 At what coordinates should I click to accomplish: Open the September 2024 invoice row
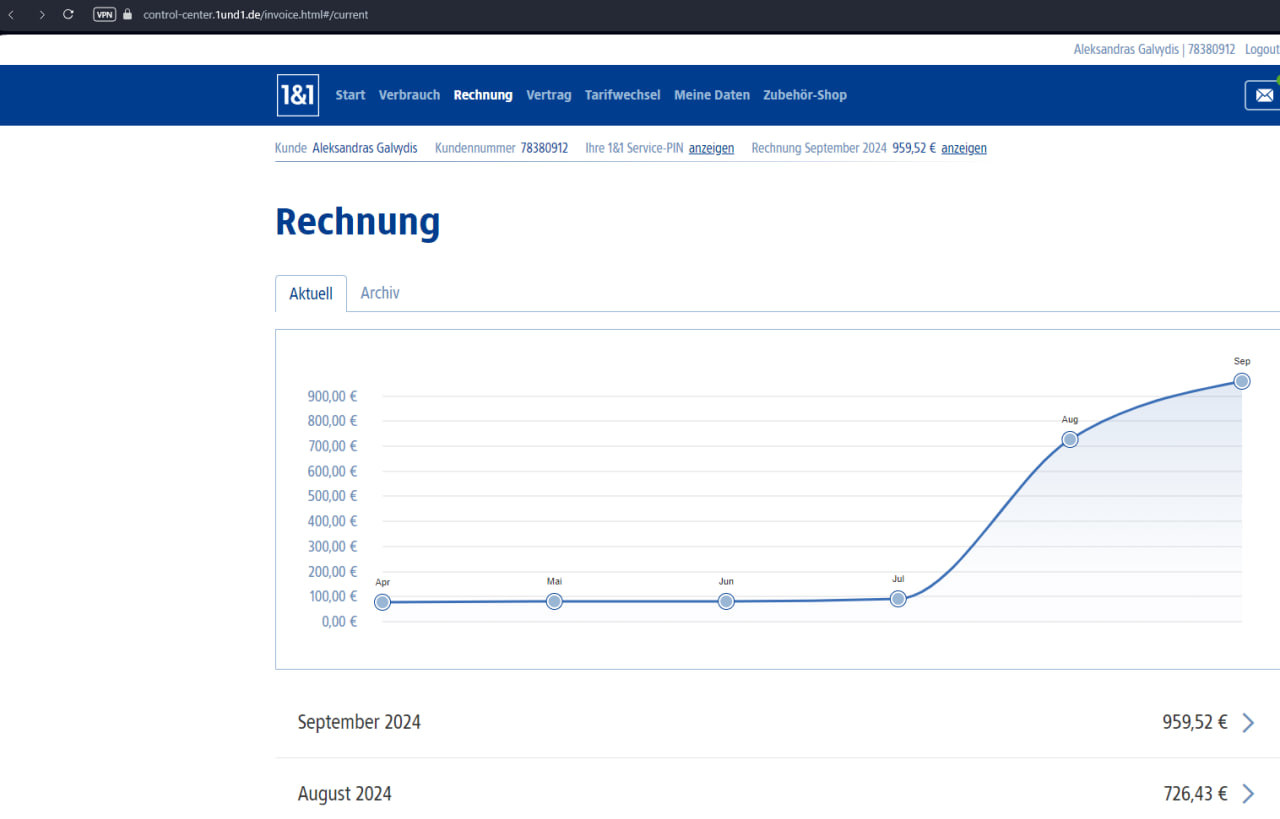[777, 722]
